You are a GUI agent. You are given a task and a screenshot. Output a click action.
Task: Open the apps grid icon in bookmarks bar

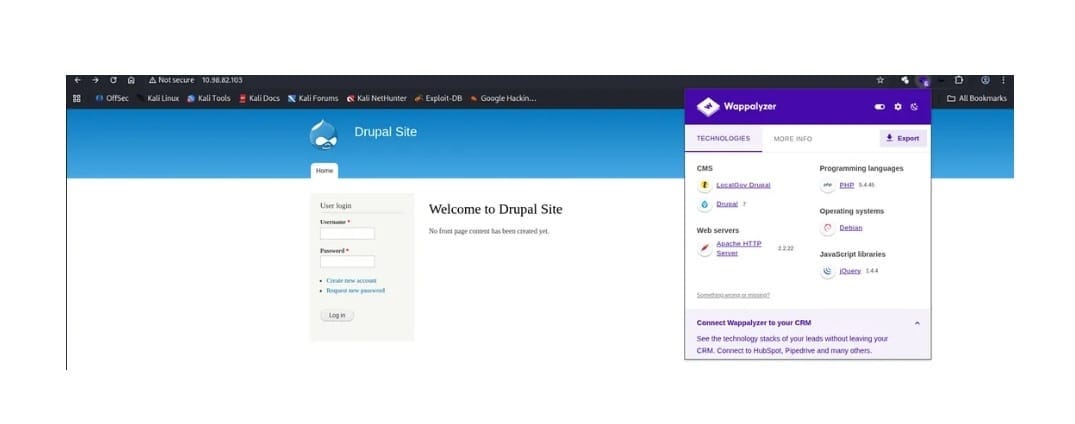click(77, 98)
